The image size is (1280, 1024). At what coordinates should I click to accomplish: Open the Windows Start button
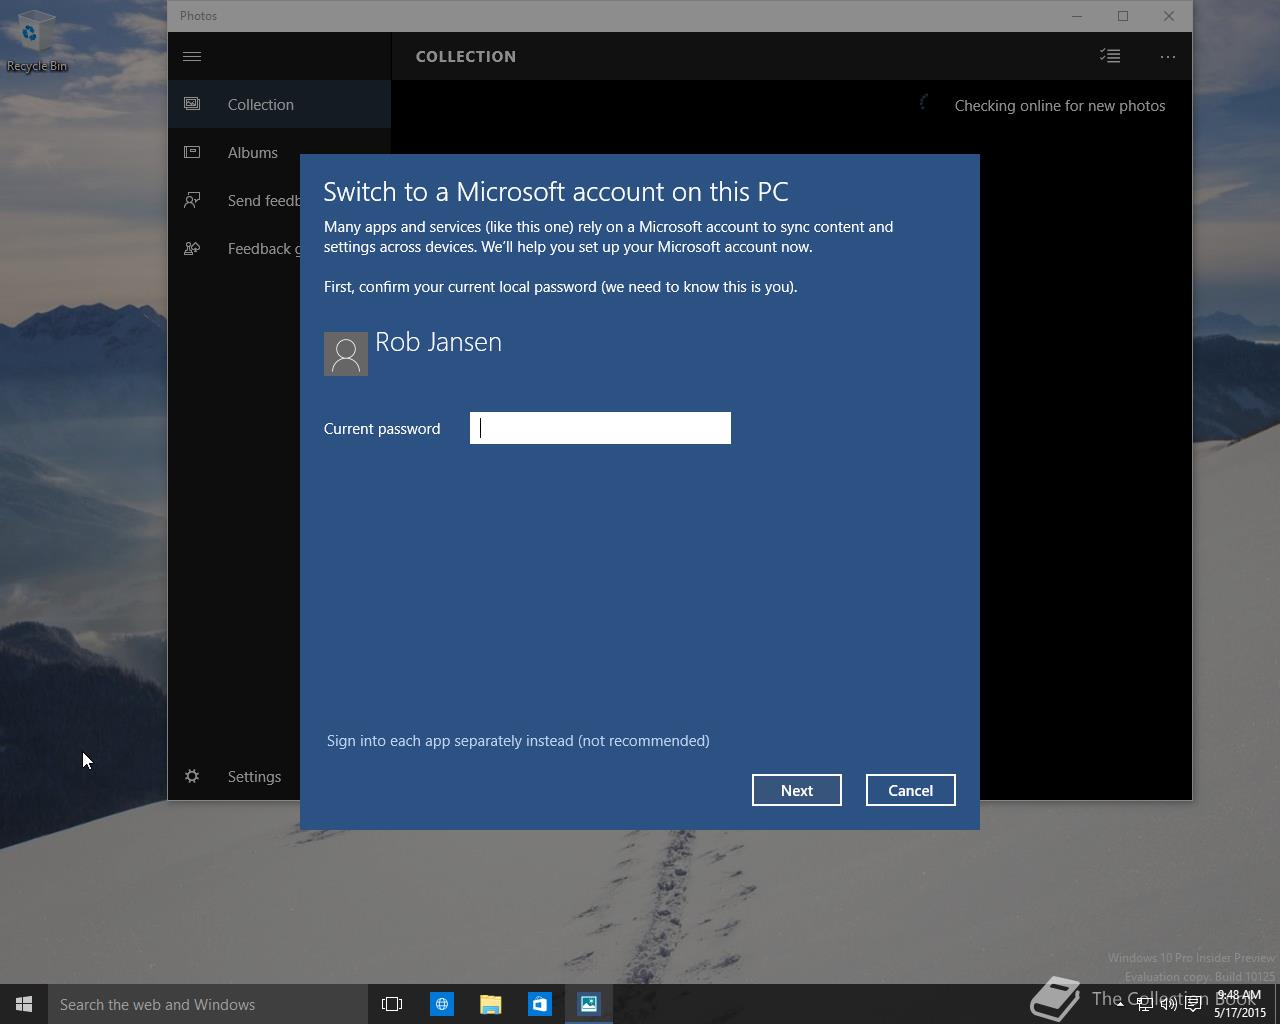tap(24, 1004)
